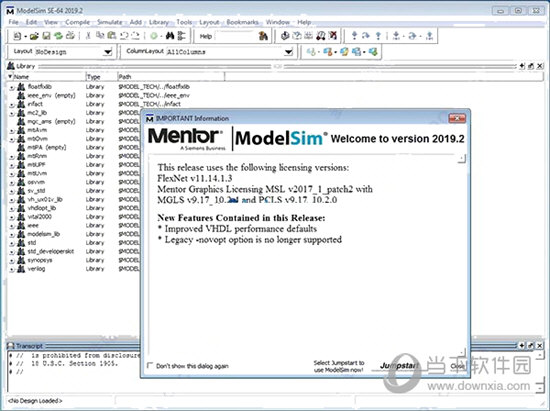Click the No Design Loaded status text
This screenshot has height=411, width=550.
click(x=35, y=400)
